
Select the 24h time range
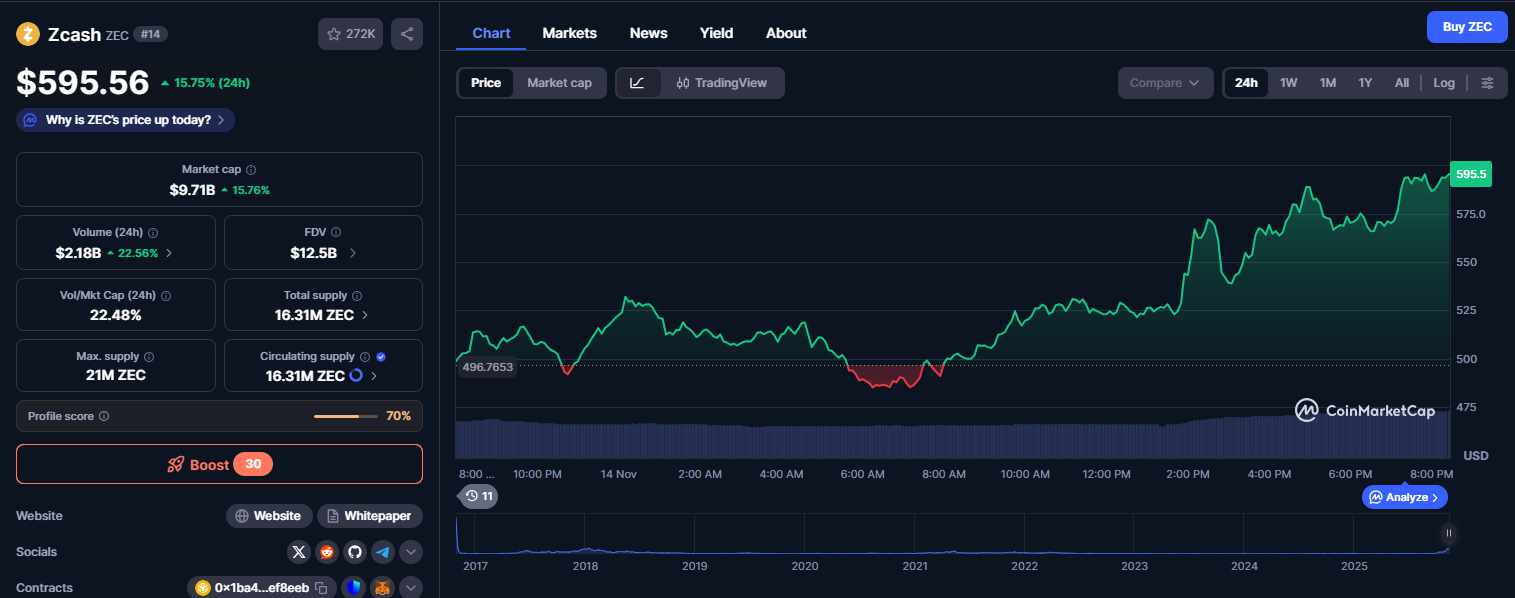tap(1246, 83)
